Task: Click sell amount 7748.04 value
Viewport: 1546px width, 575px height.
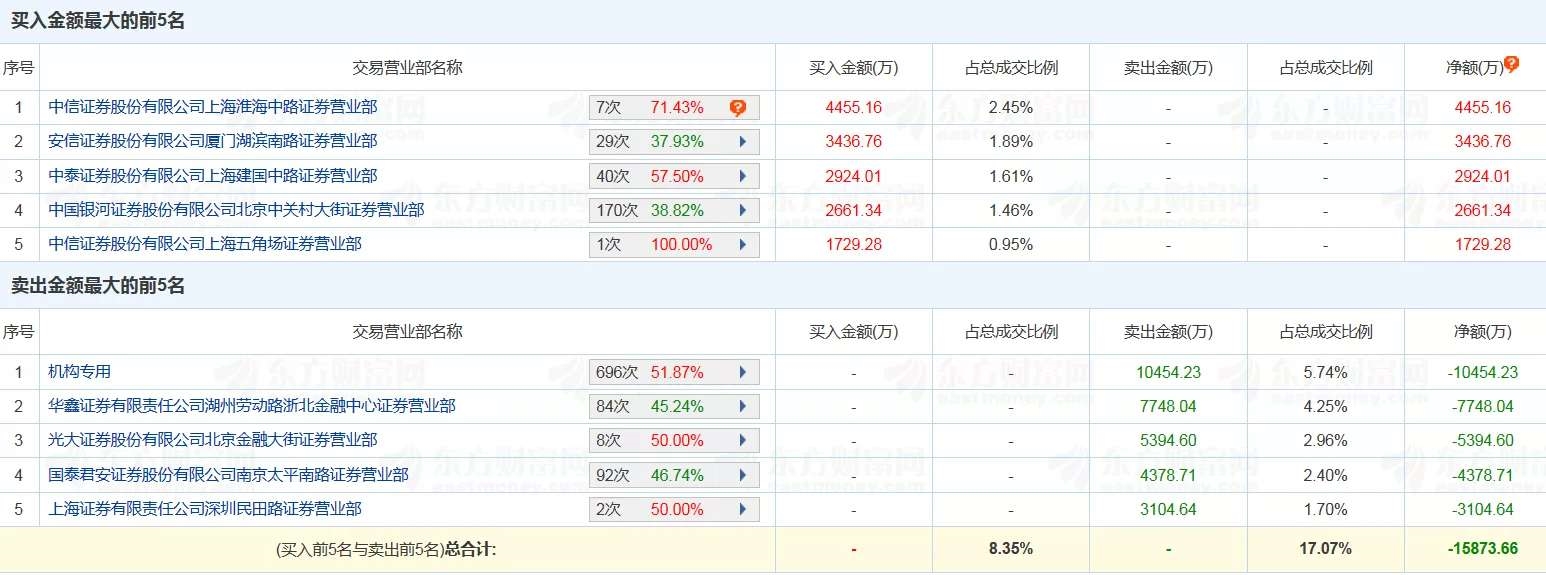Action: point(1168,406)
